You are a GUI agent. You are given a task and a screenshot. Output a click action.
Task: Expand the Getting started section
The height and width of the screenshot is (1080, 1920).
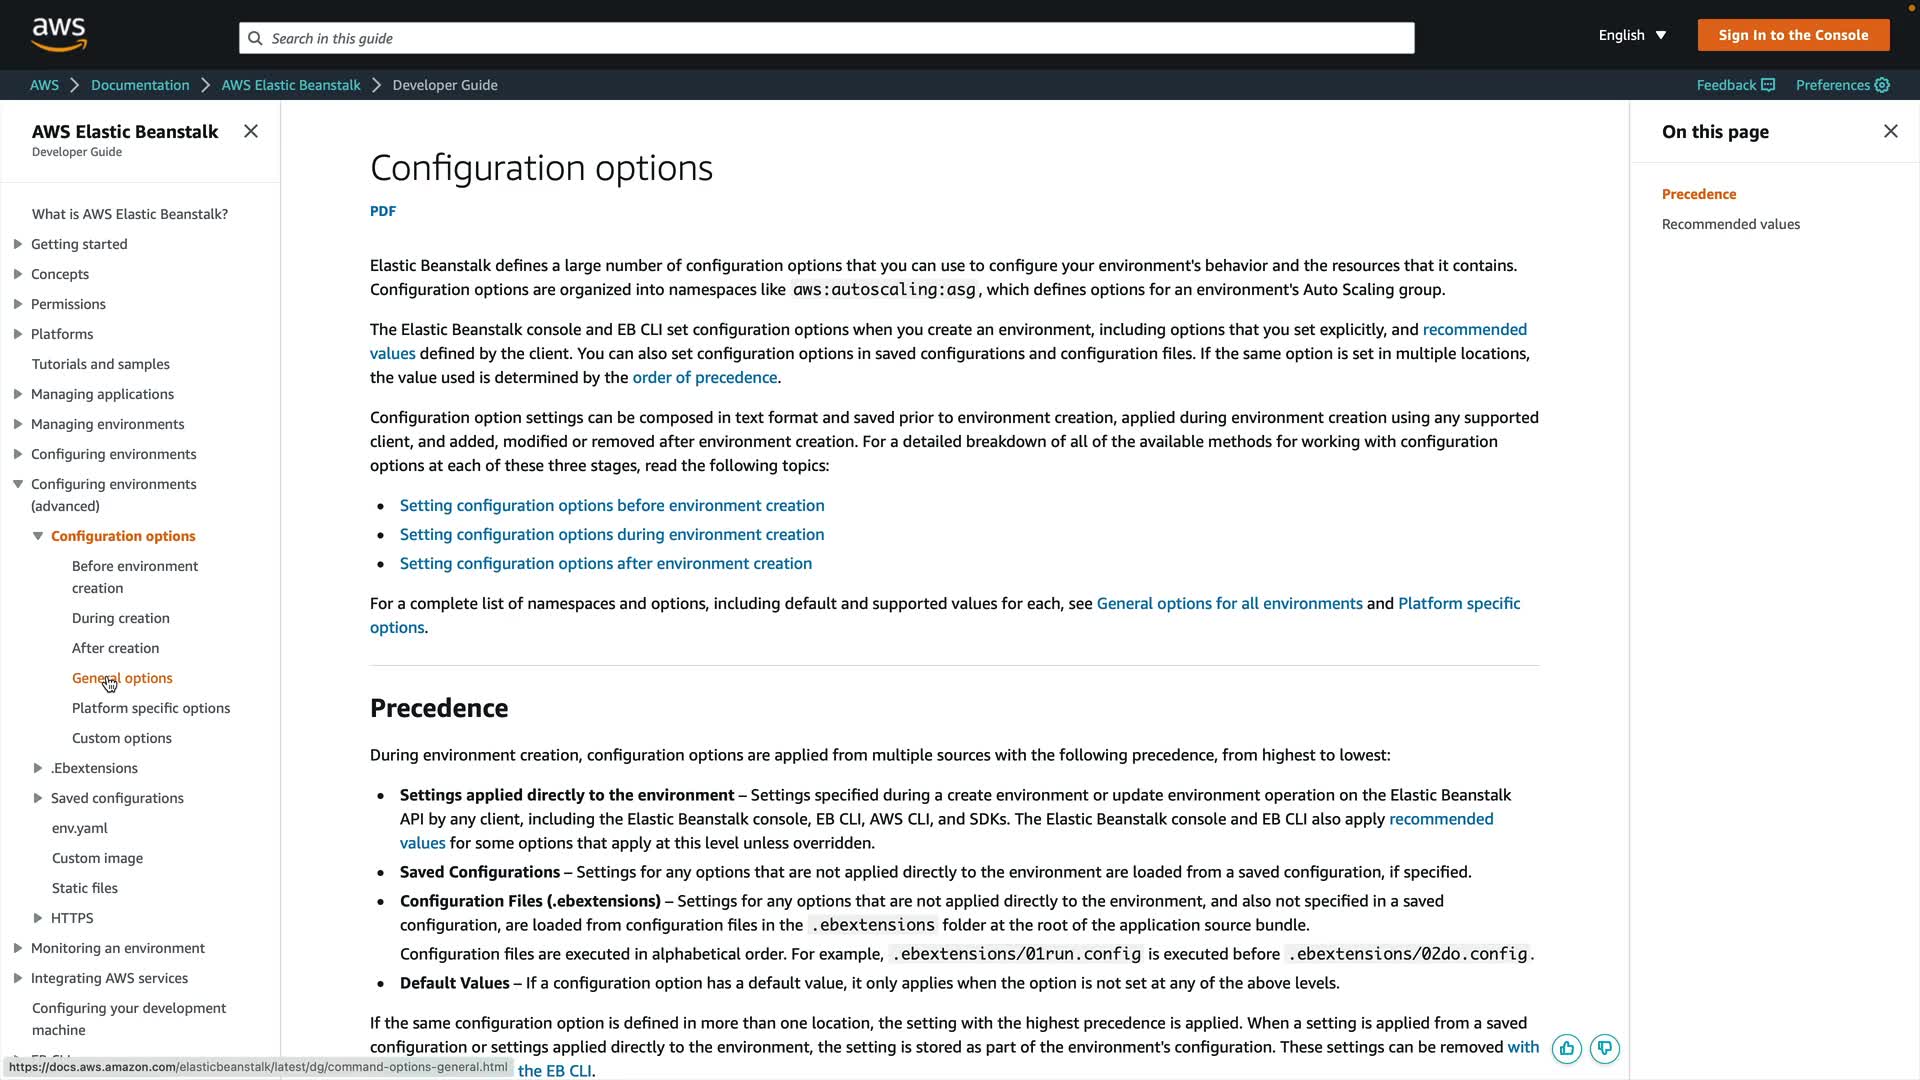tap(18, 244)
